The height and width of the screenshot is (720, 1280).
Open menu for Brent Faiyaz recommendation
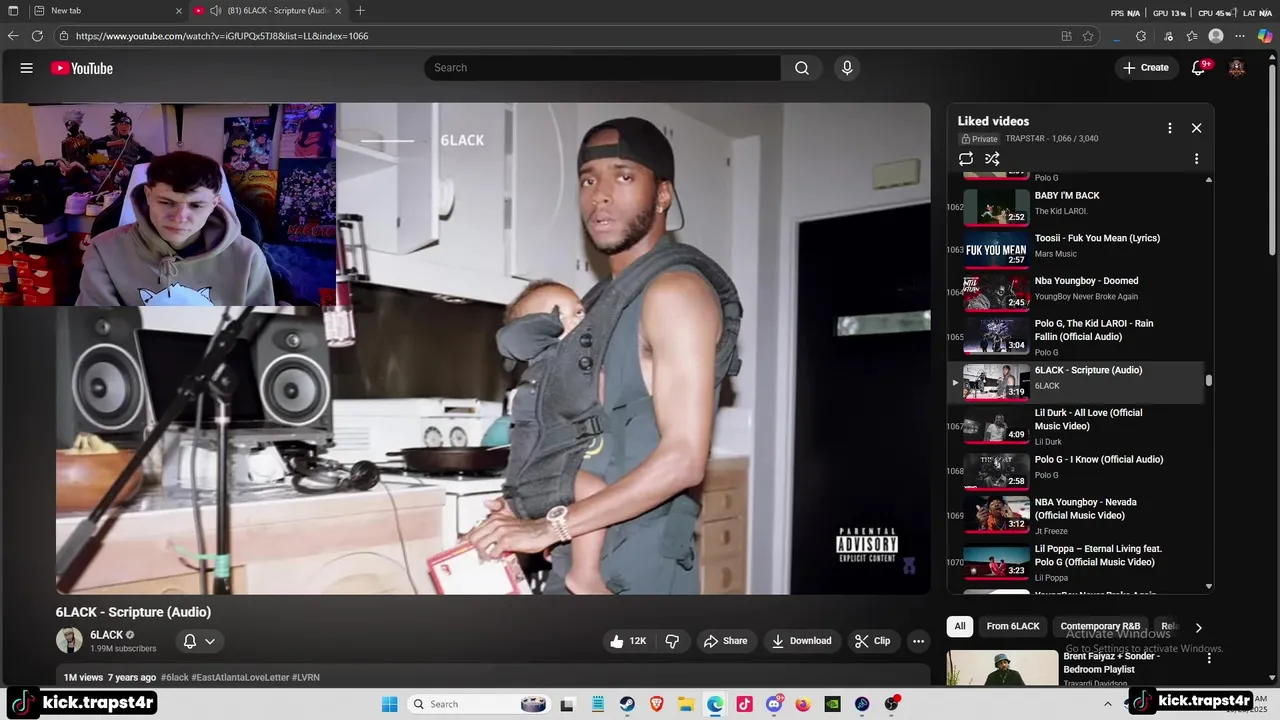click(x=1208, y=659)
